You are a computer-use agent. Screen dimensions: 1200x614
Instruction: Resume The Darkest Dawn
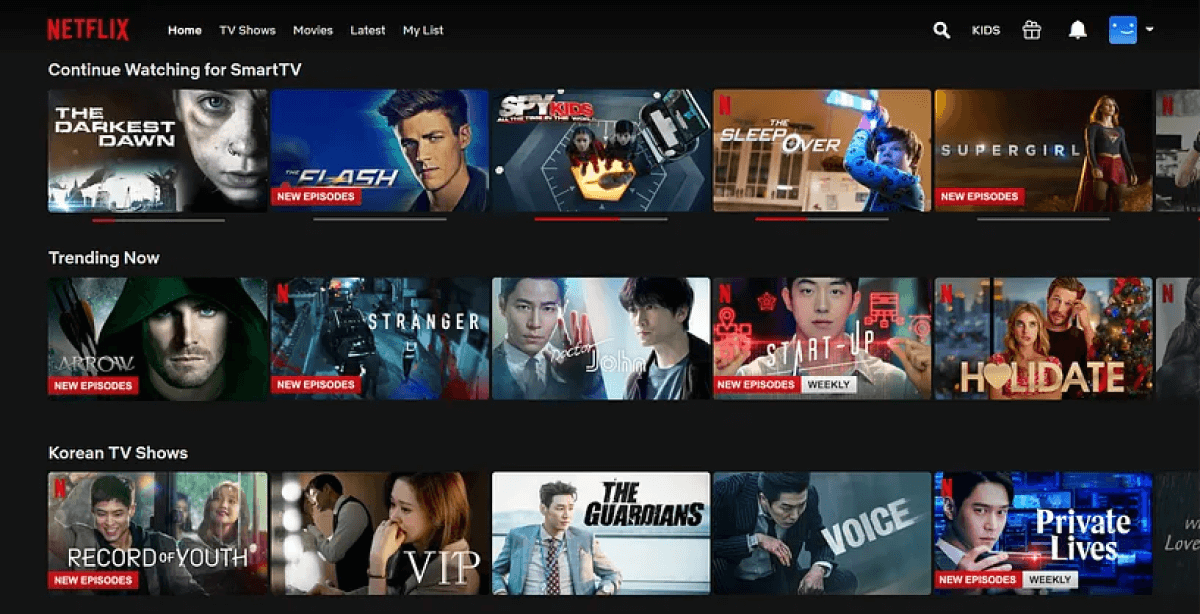click(x=158, y=150)
